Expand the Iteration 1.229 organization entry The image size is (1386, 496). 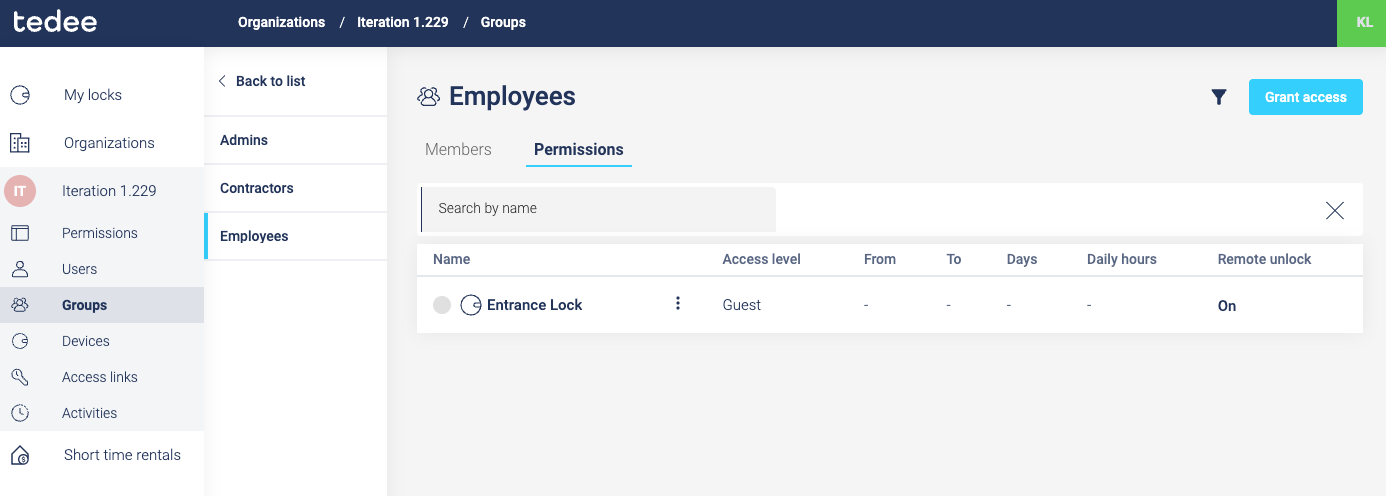click(x=108, y=191)
